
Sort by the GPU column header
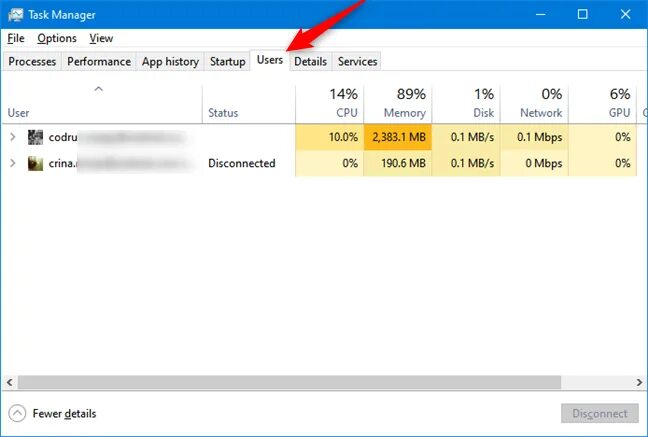[x=602, y=104]
